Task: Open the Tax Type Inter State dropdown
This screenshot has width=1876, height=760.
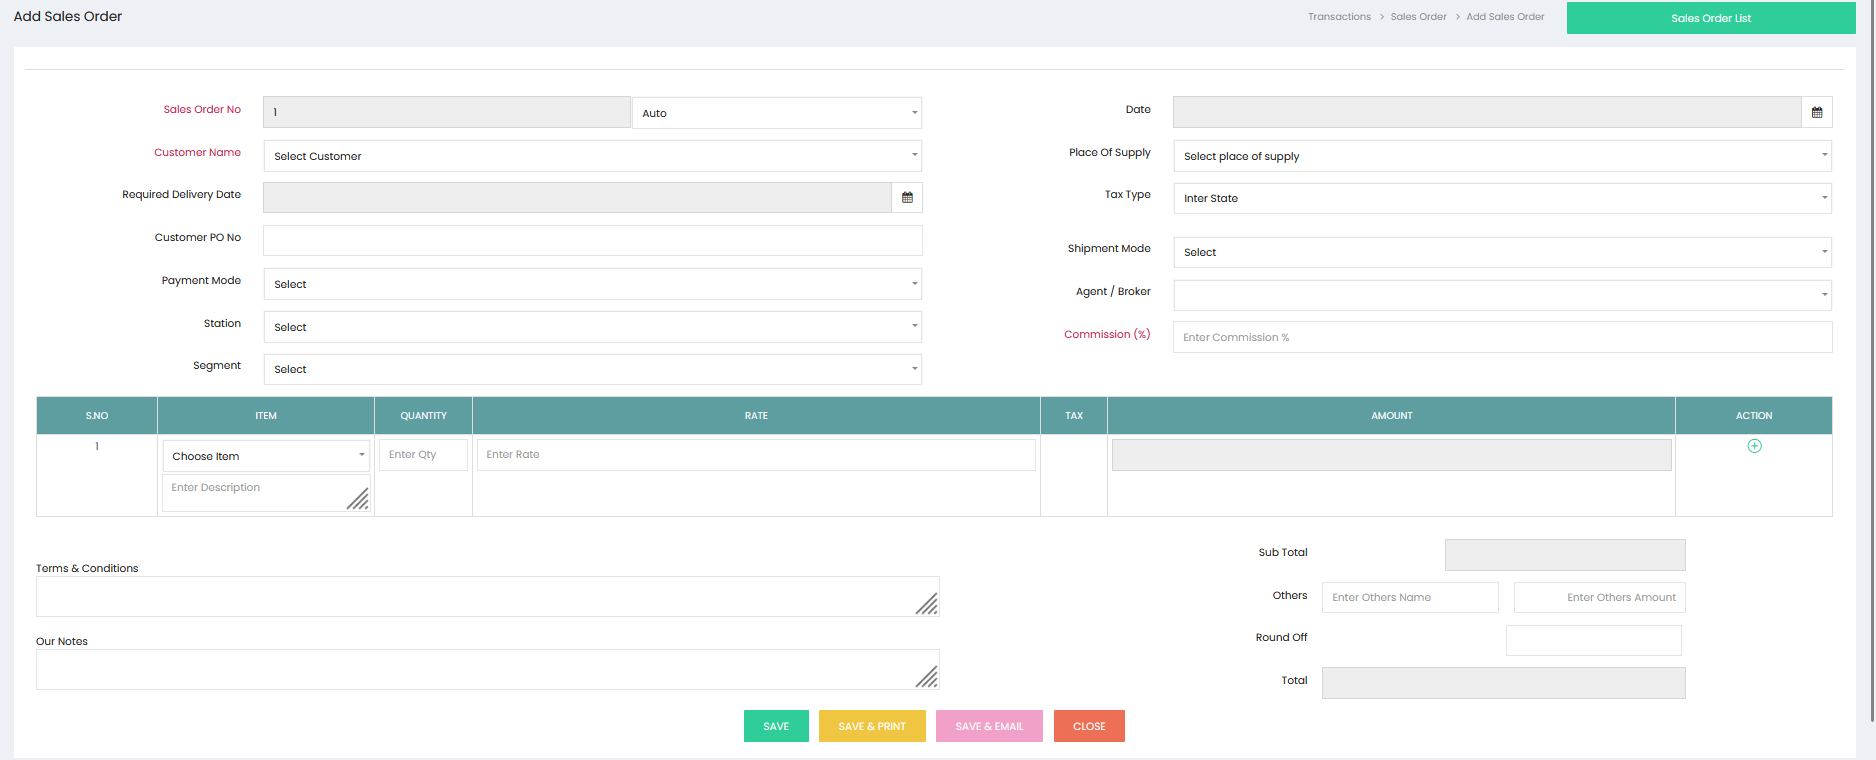Action: point(1502,198)
